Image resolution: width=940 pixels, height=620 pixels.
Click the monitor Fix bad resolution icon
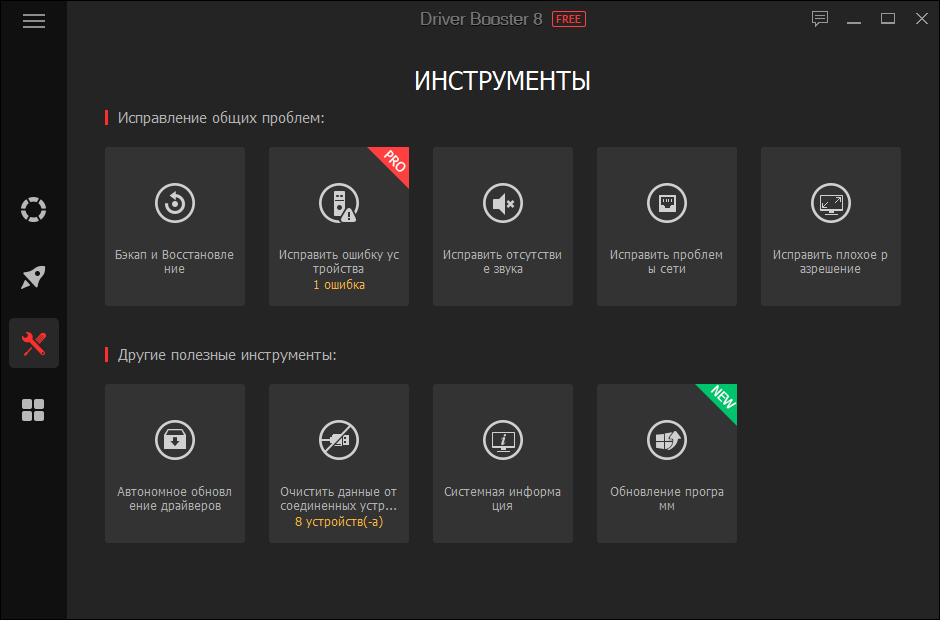coord(831,203)
